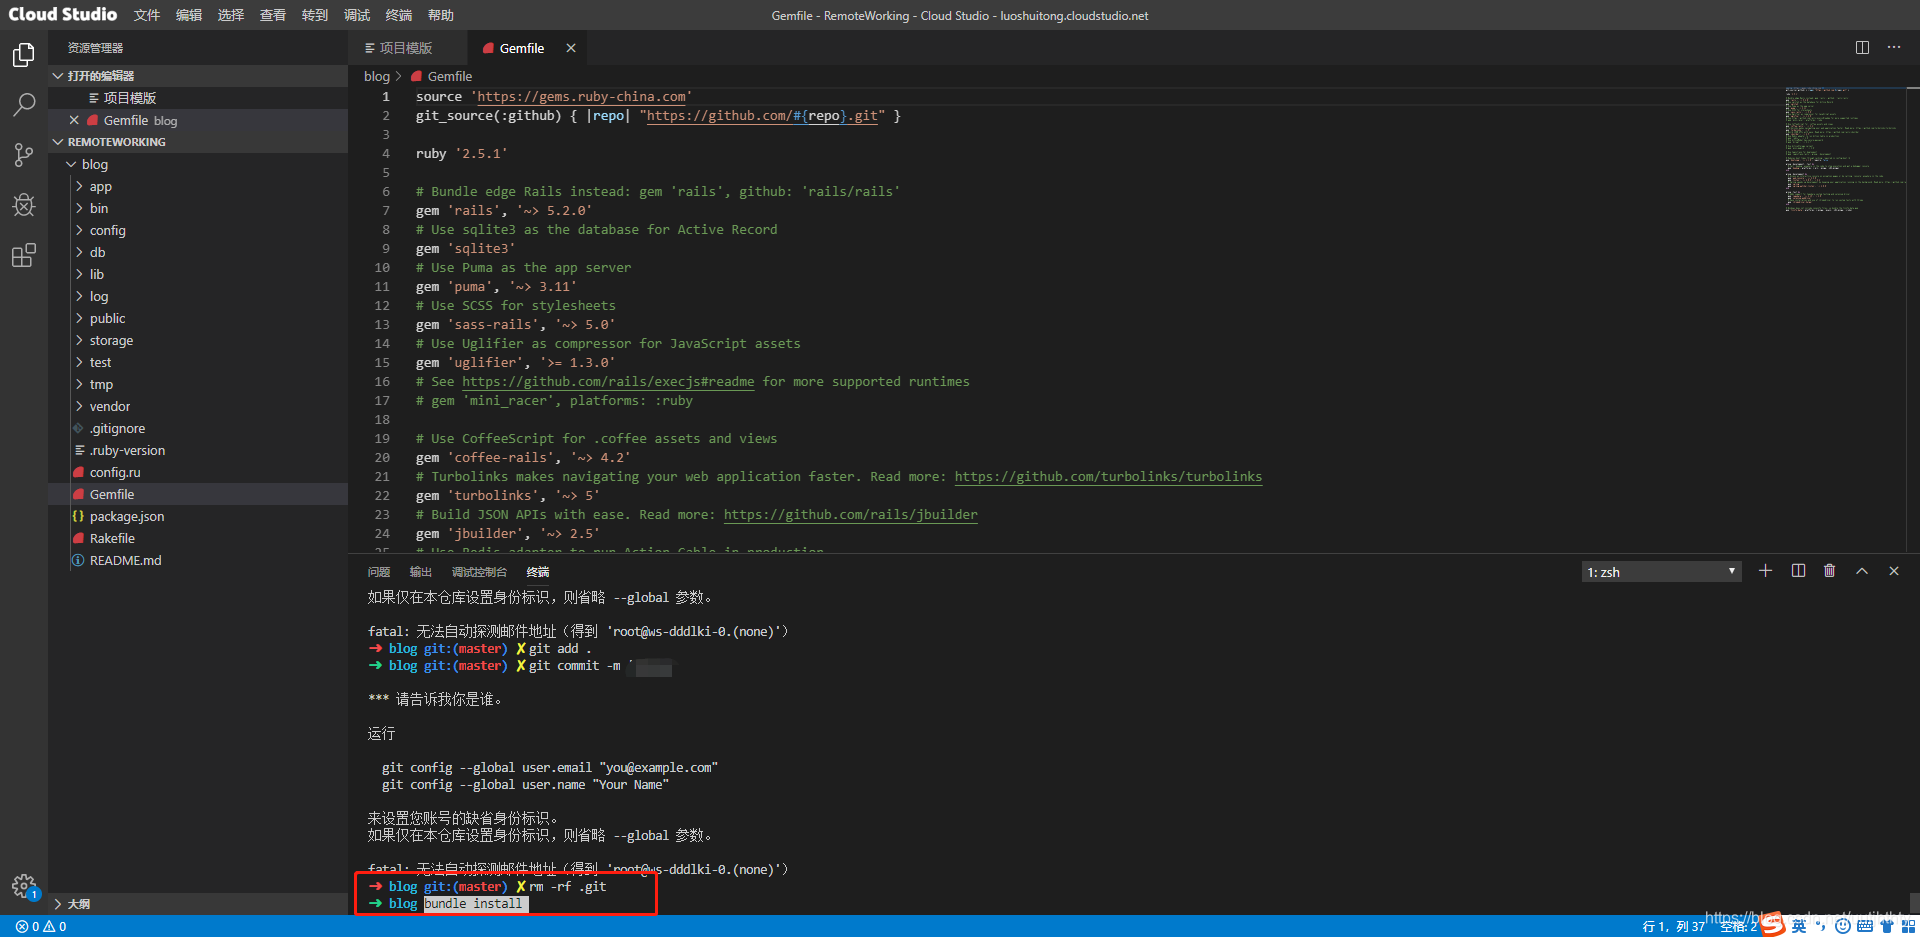The width and height of the screenshot is (1920, 937).
Task: Toggle Sogou English/Chinese mode
Action: (1799, 926)
